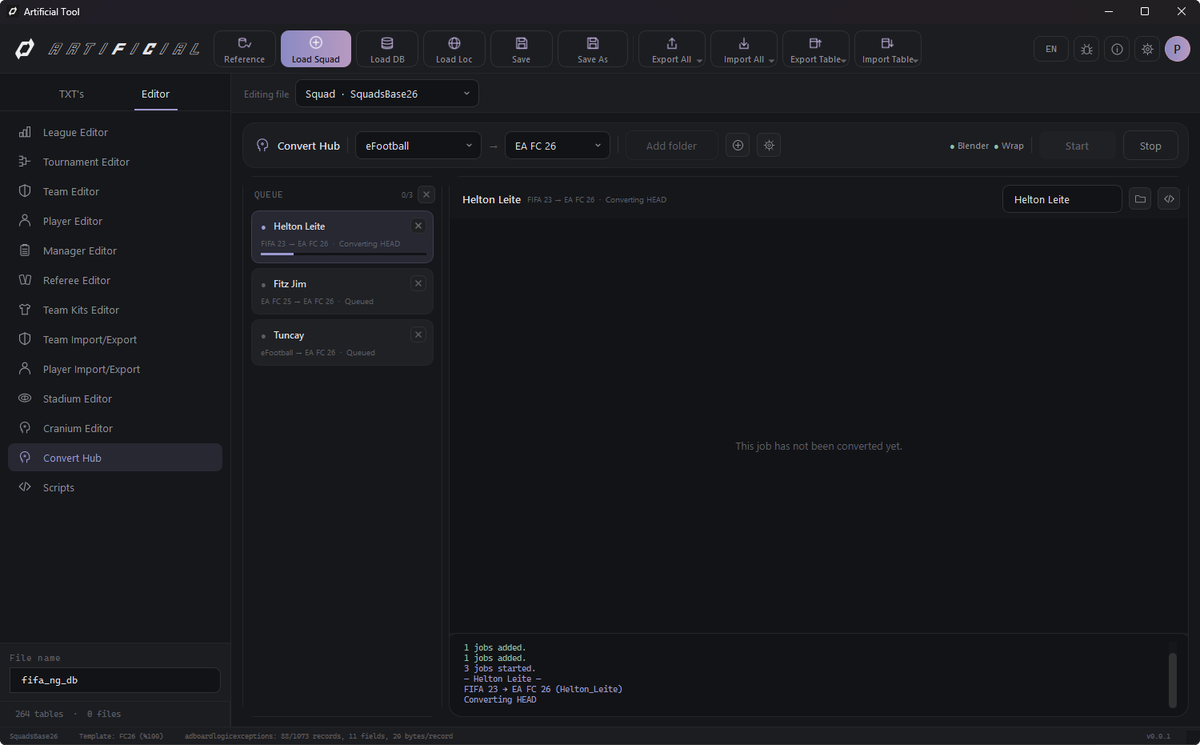
Task: Click the bug report icon
Action: [x=1086, y=49]
